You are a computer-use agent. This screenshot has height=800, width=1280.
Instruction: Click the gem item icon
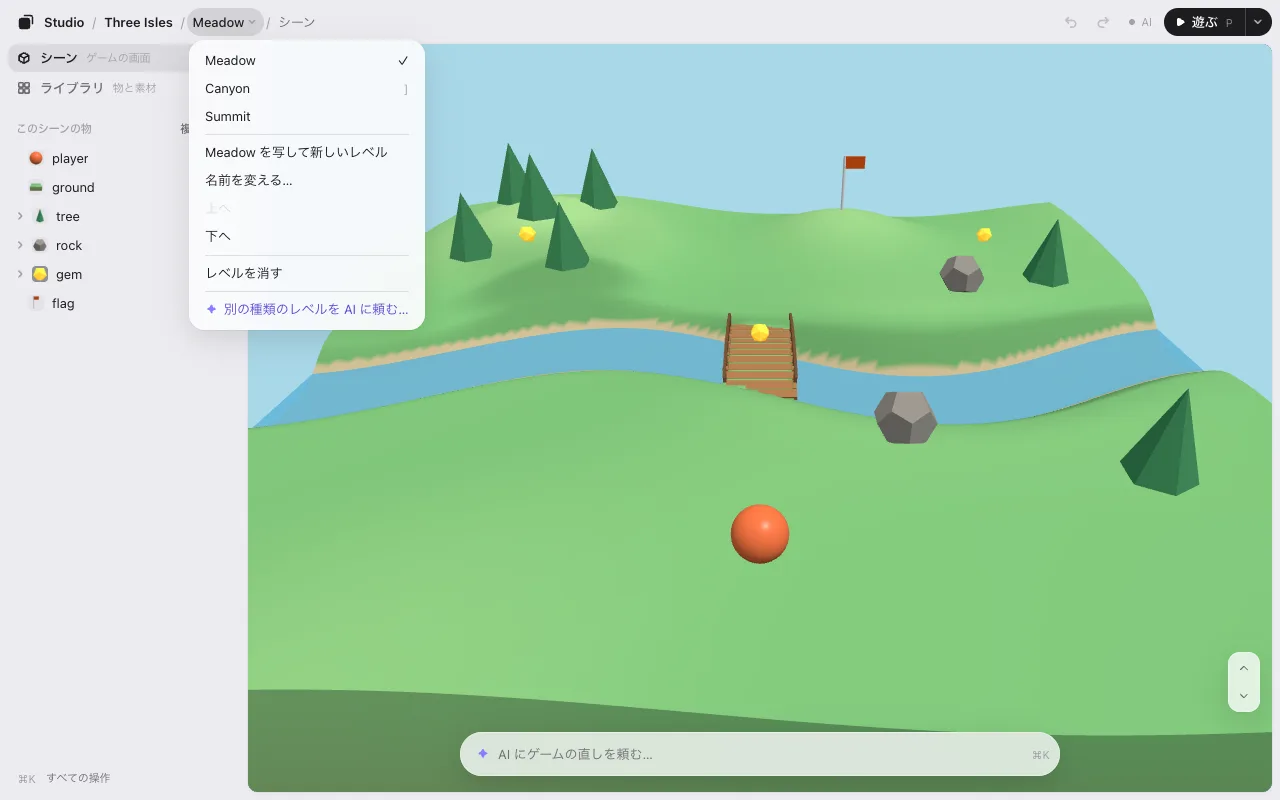point(40,274)
